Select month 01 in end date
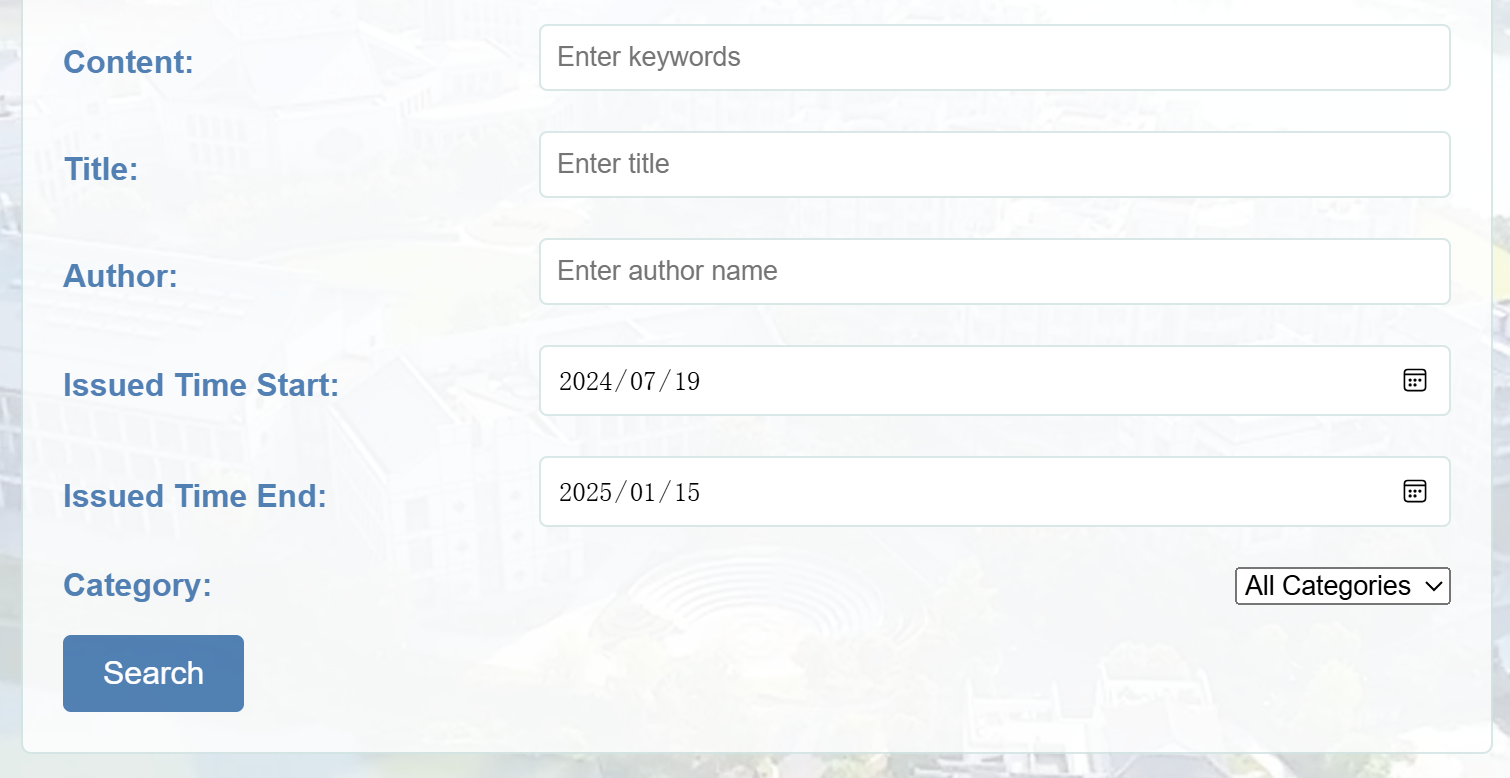Screen dimensions: 1510x778 click(x=643, y=492)
